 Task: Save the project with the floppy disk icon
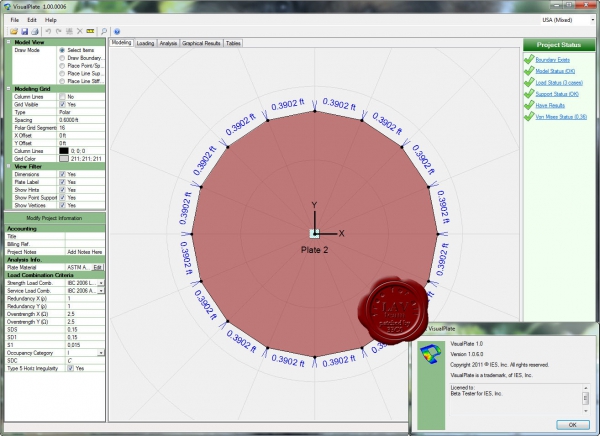click(x=24, y=31)
